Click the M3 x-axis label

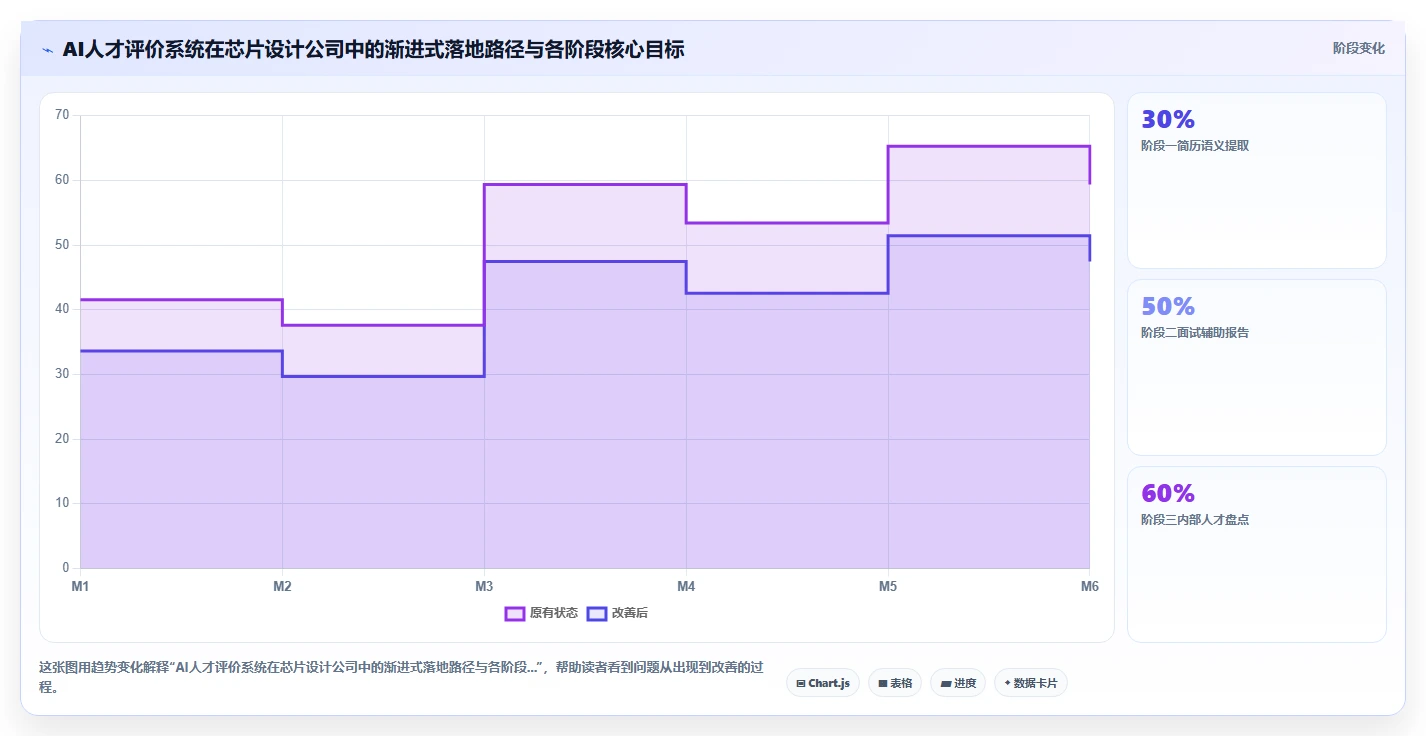[x=484, y=587]
